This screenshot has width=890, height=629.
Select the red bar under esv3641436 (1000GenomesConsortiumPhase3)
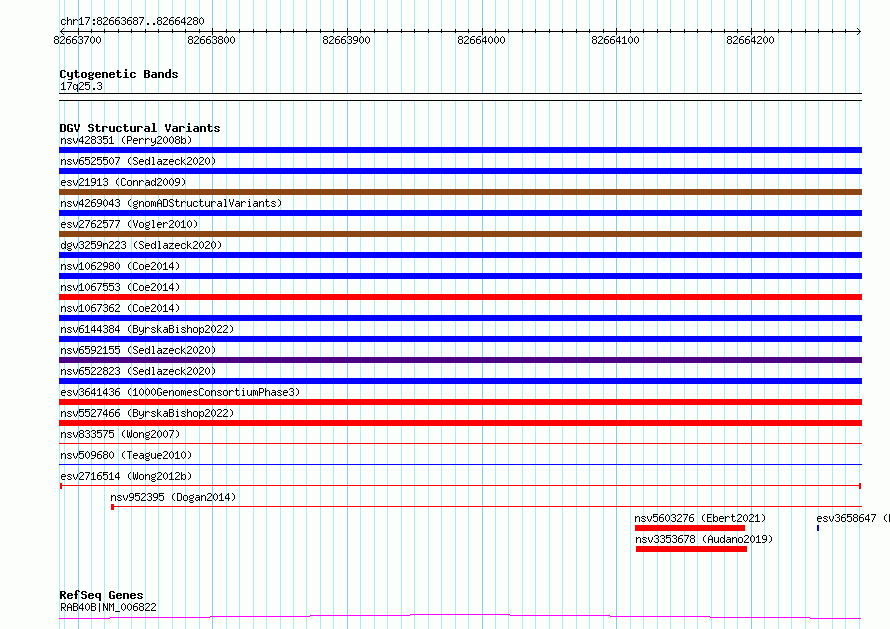point(460,402)
